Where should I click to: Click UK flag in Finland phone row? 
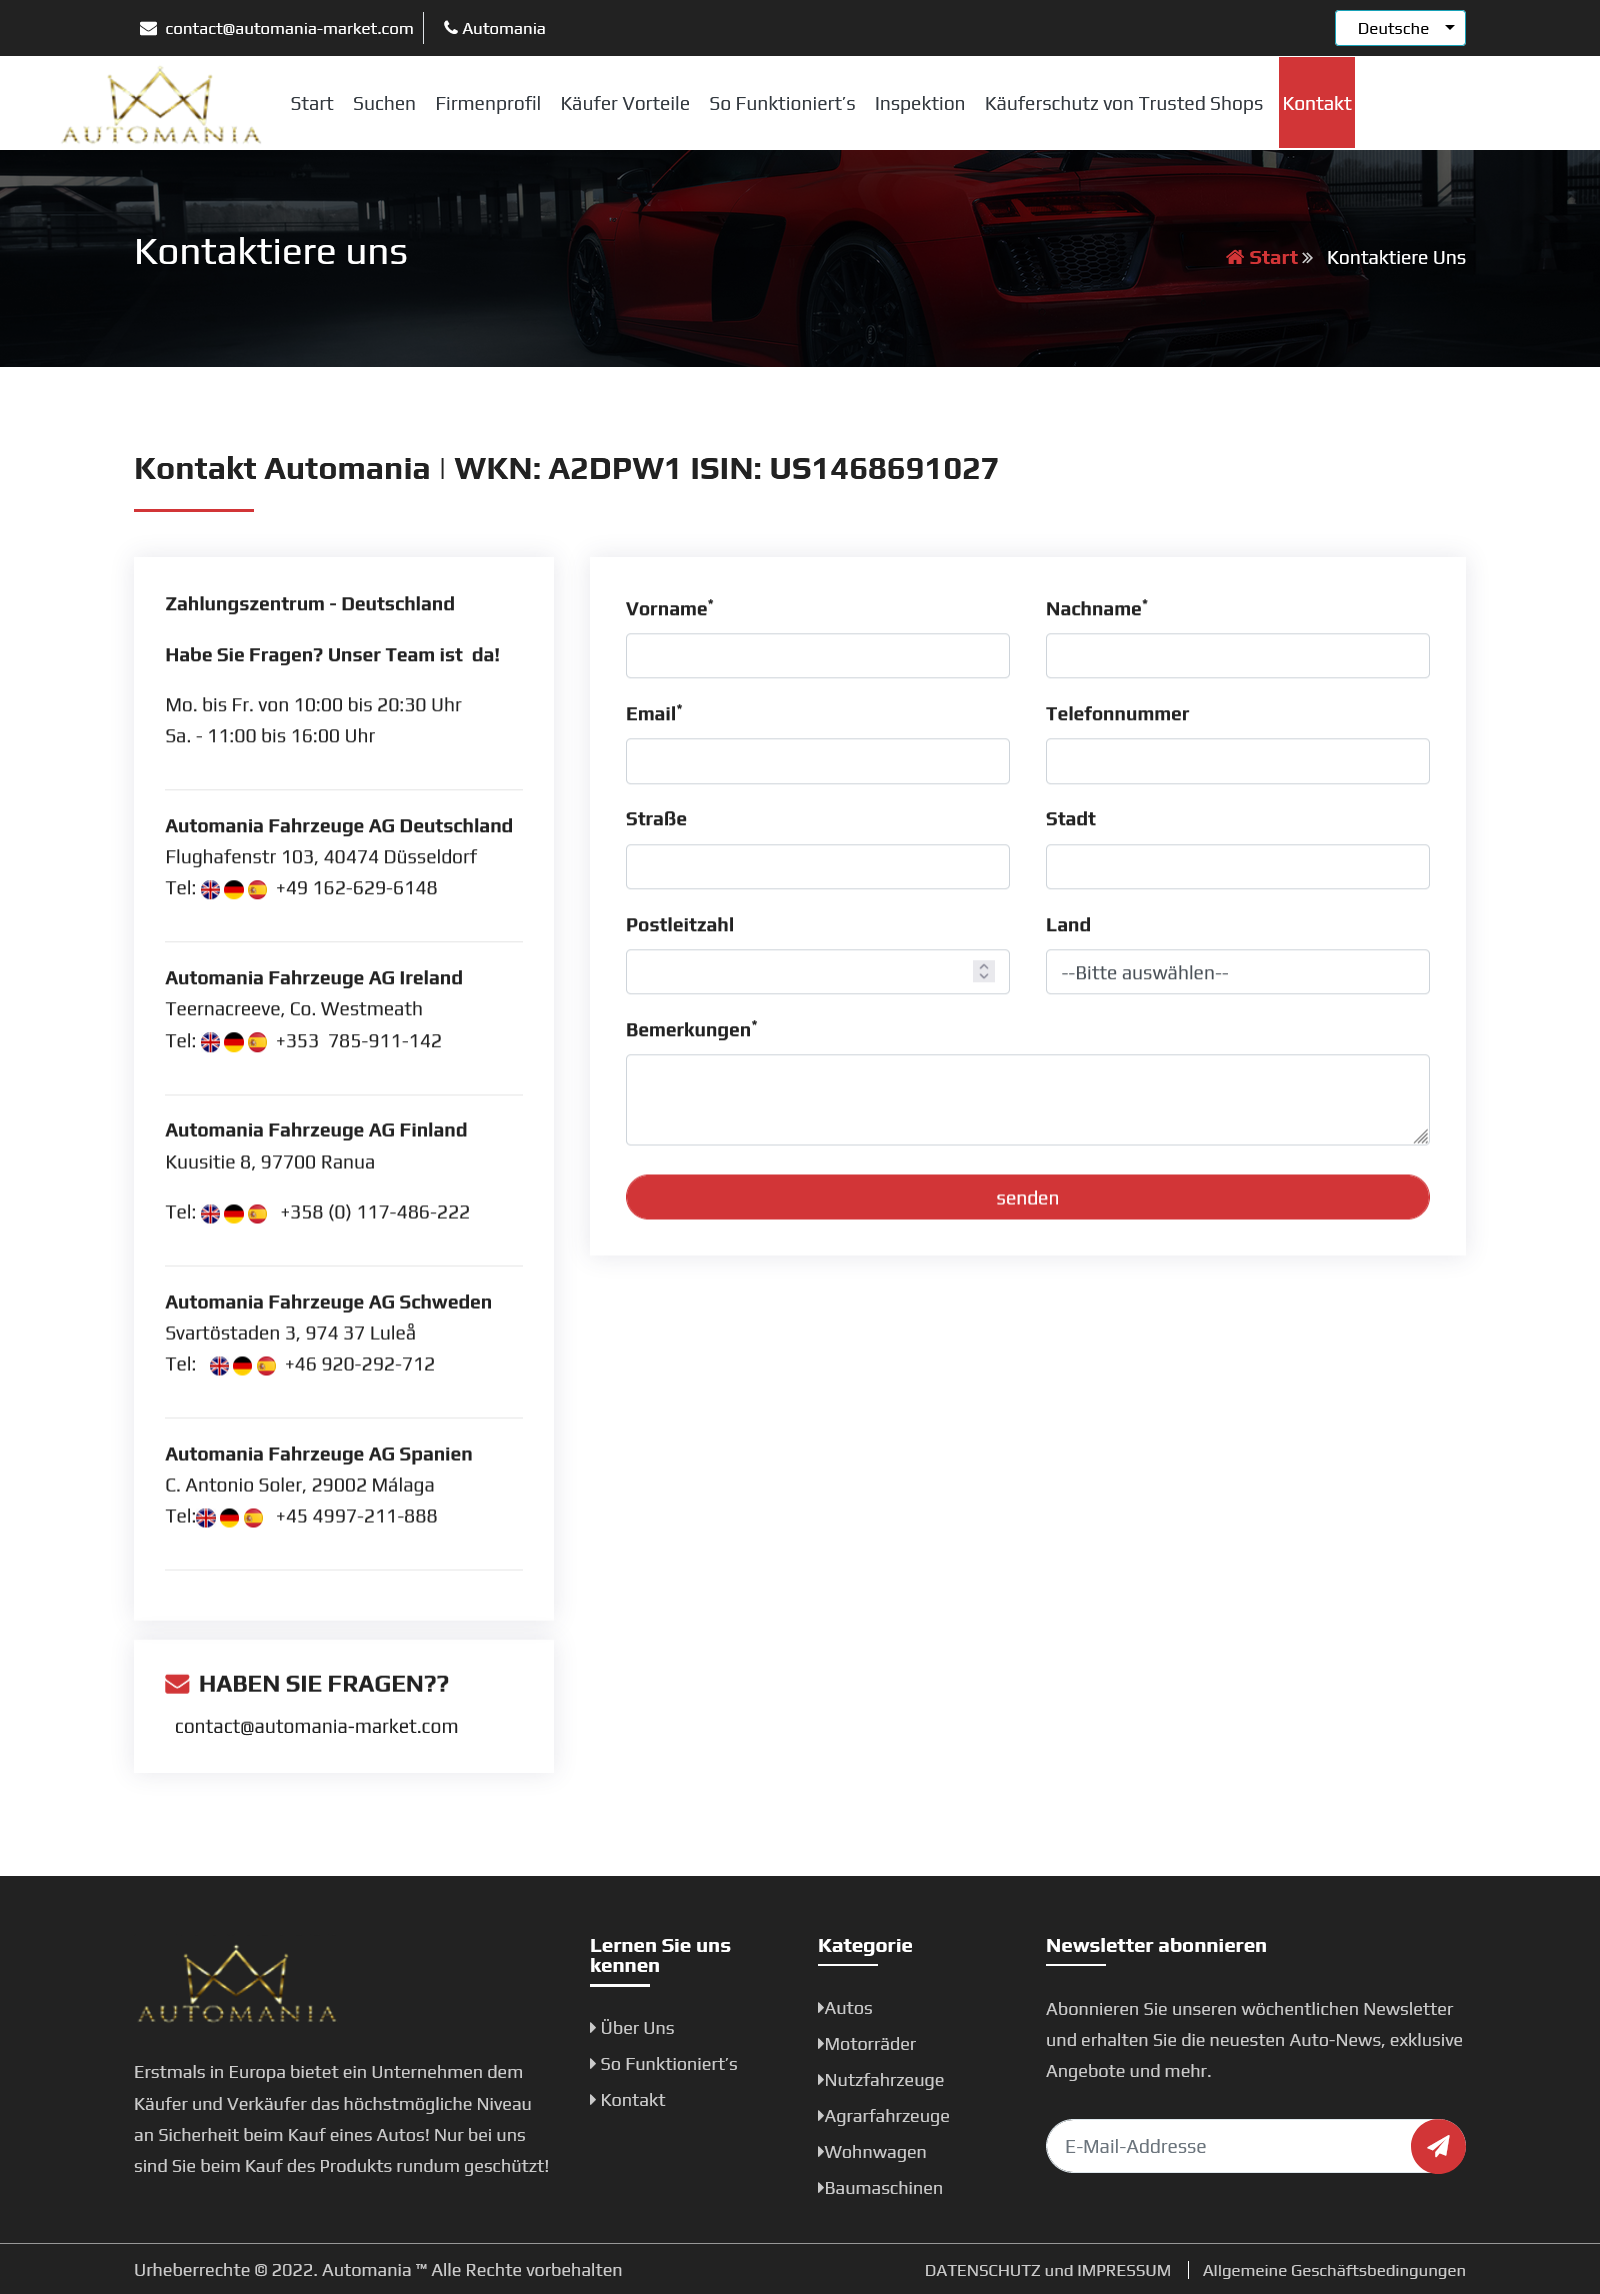(x=210, y=1213)
